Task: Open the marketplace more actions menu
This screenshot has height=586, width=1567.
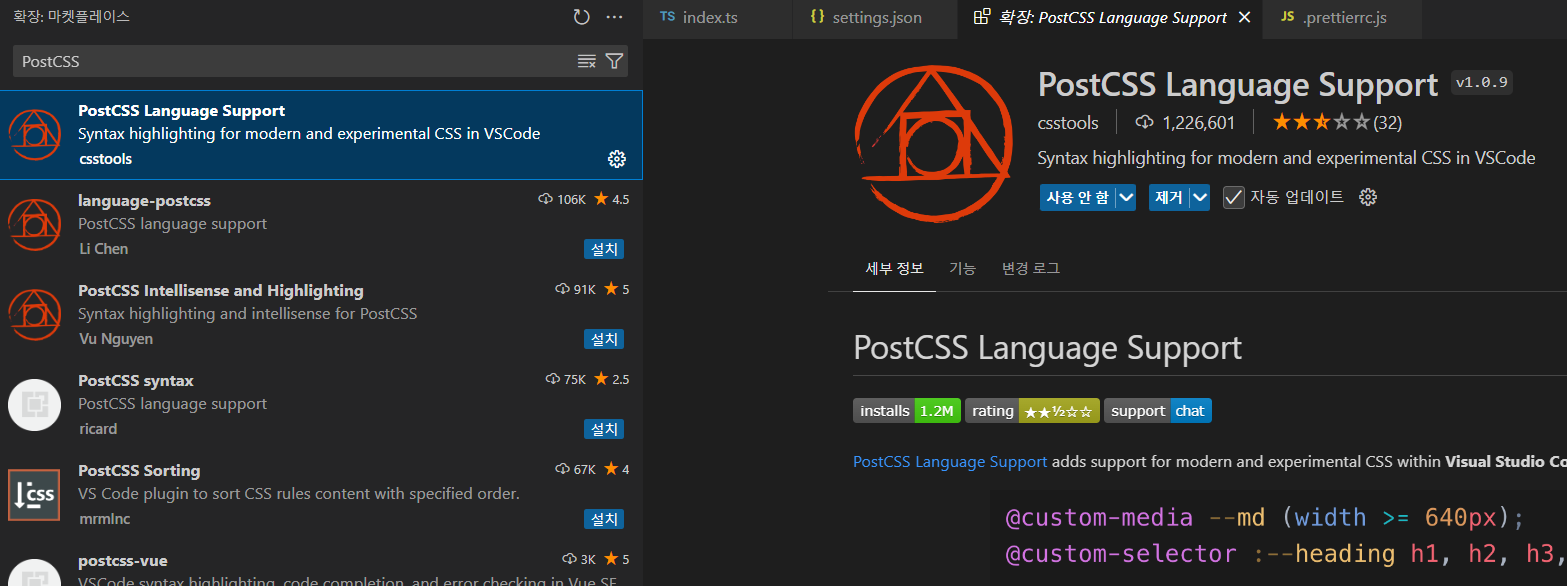Action: 615,17
